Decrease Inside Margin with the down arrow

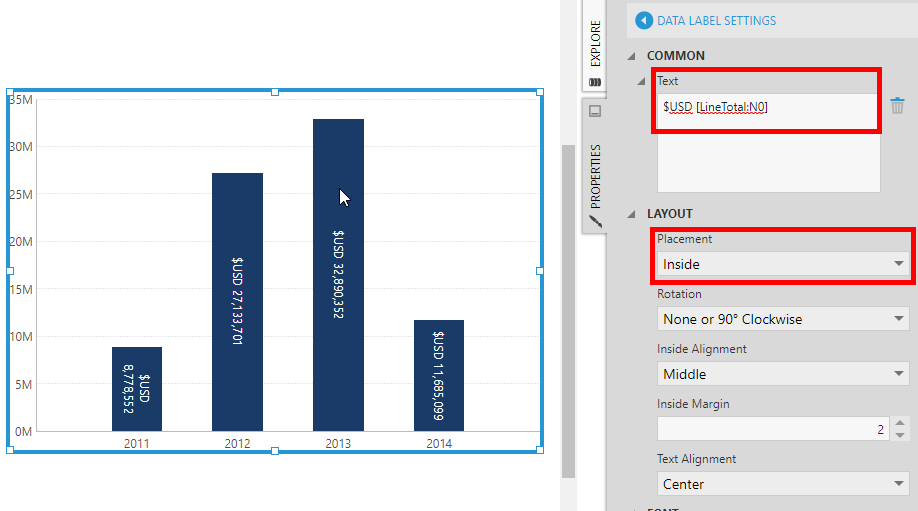[900, 435]
